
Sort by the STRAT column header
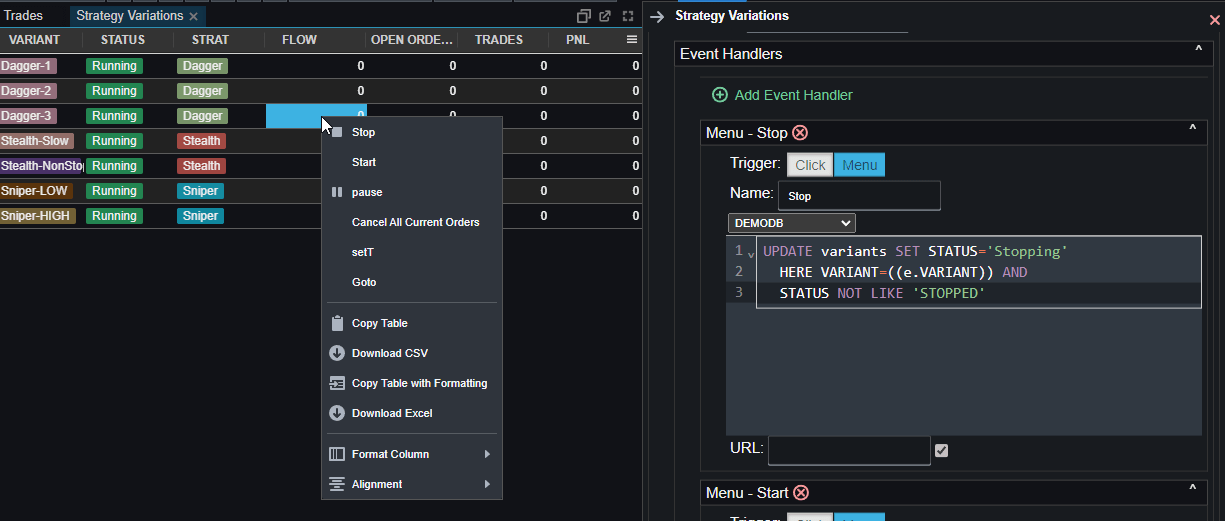[210, 40]
